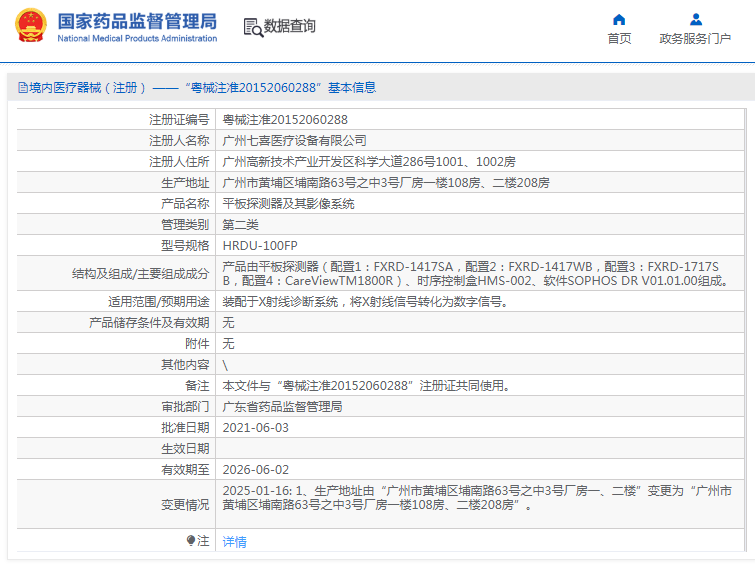The height and width of the screenshot is (567, 755).
Task: Click National Medical Products Administration text
Action: coord(137,39)
